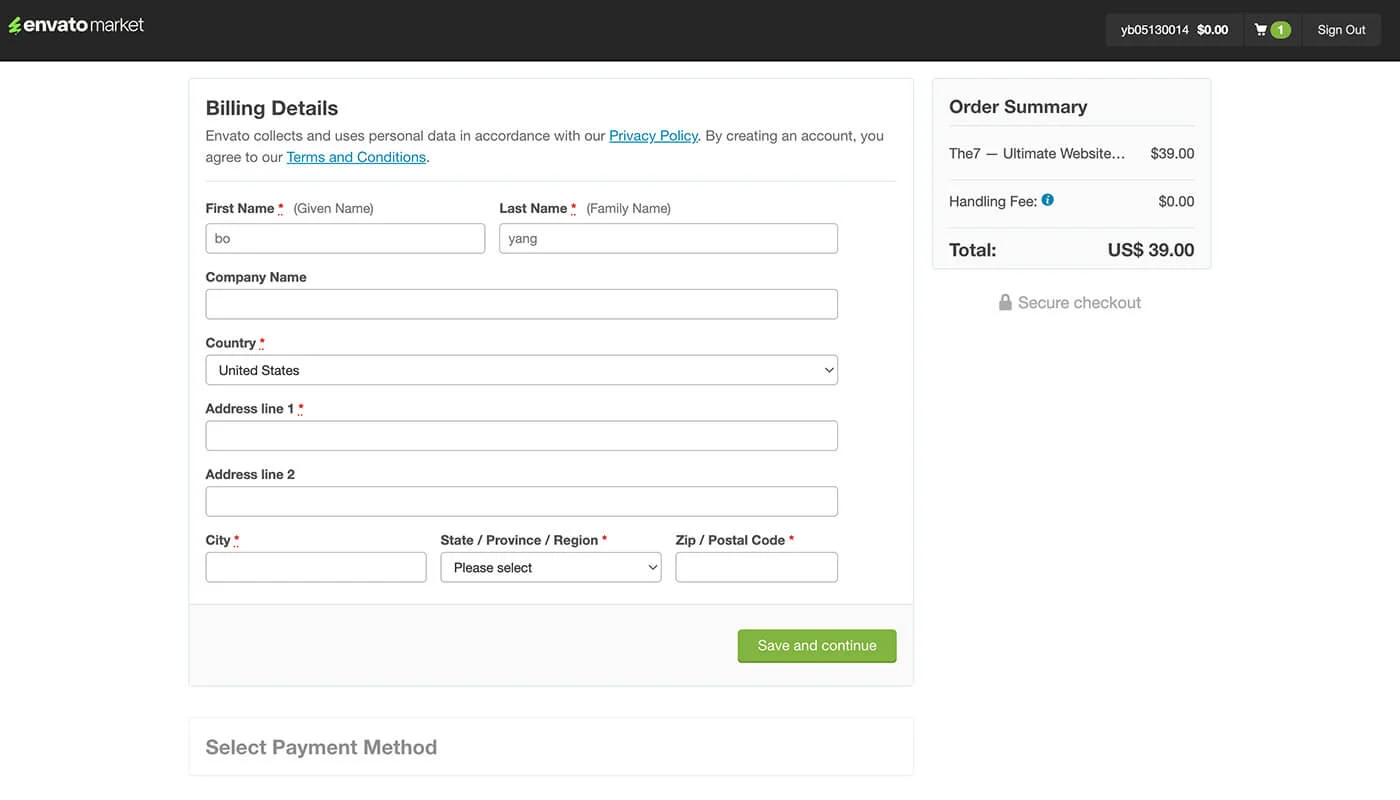
Task: Open the shopping cart icon
Action: coord(1261,30)
